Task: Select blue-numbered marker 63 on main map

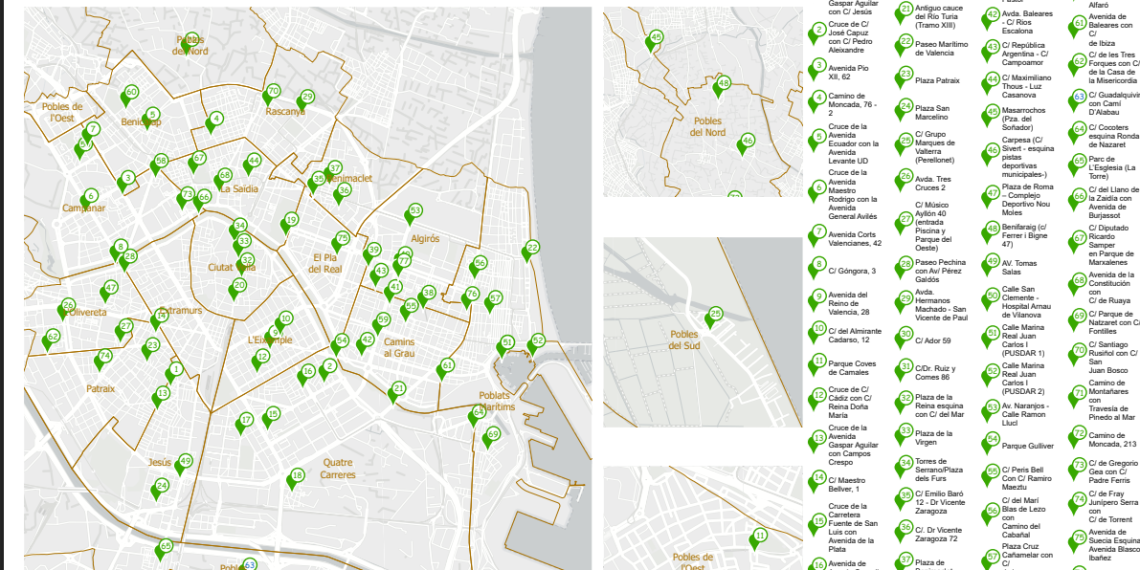Action: 249,565
